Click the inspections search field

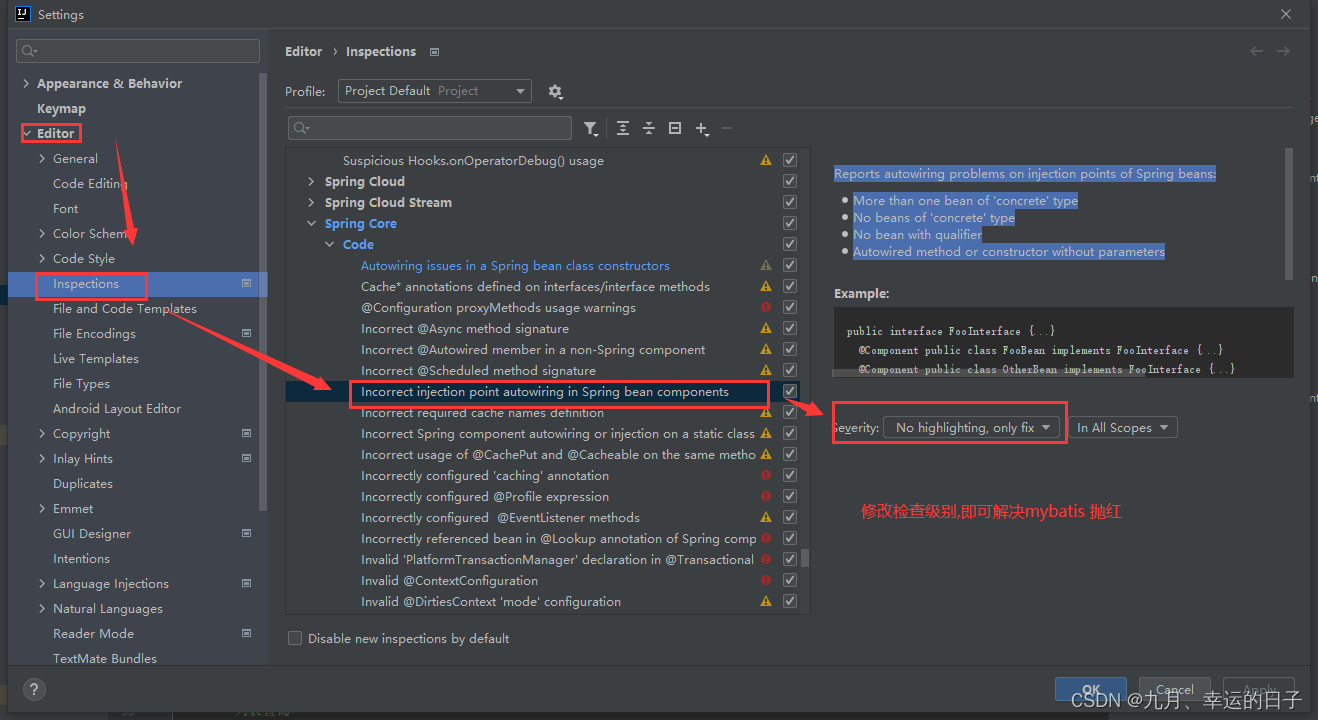430,128
